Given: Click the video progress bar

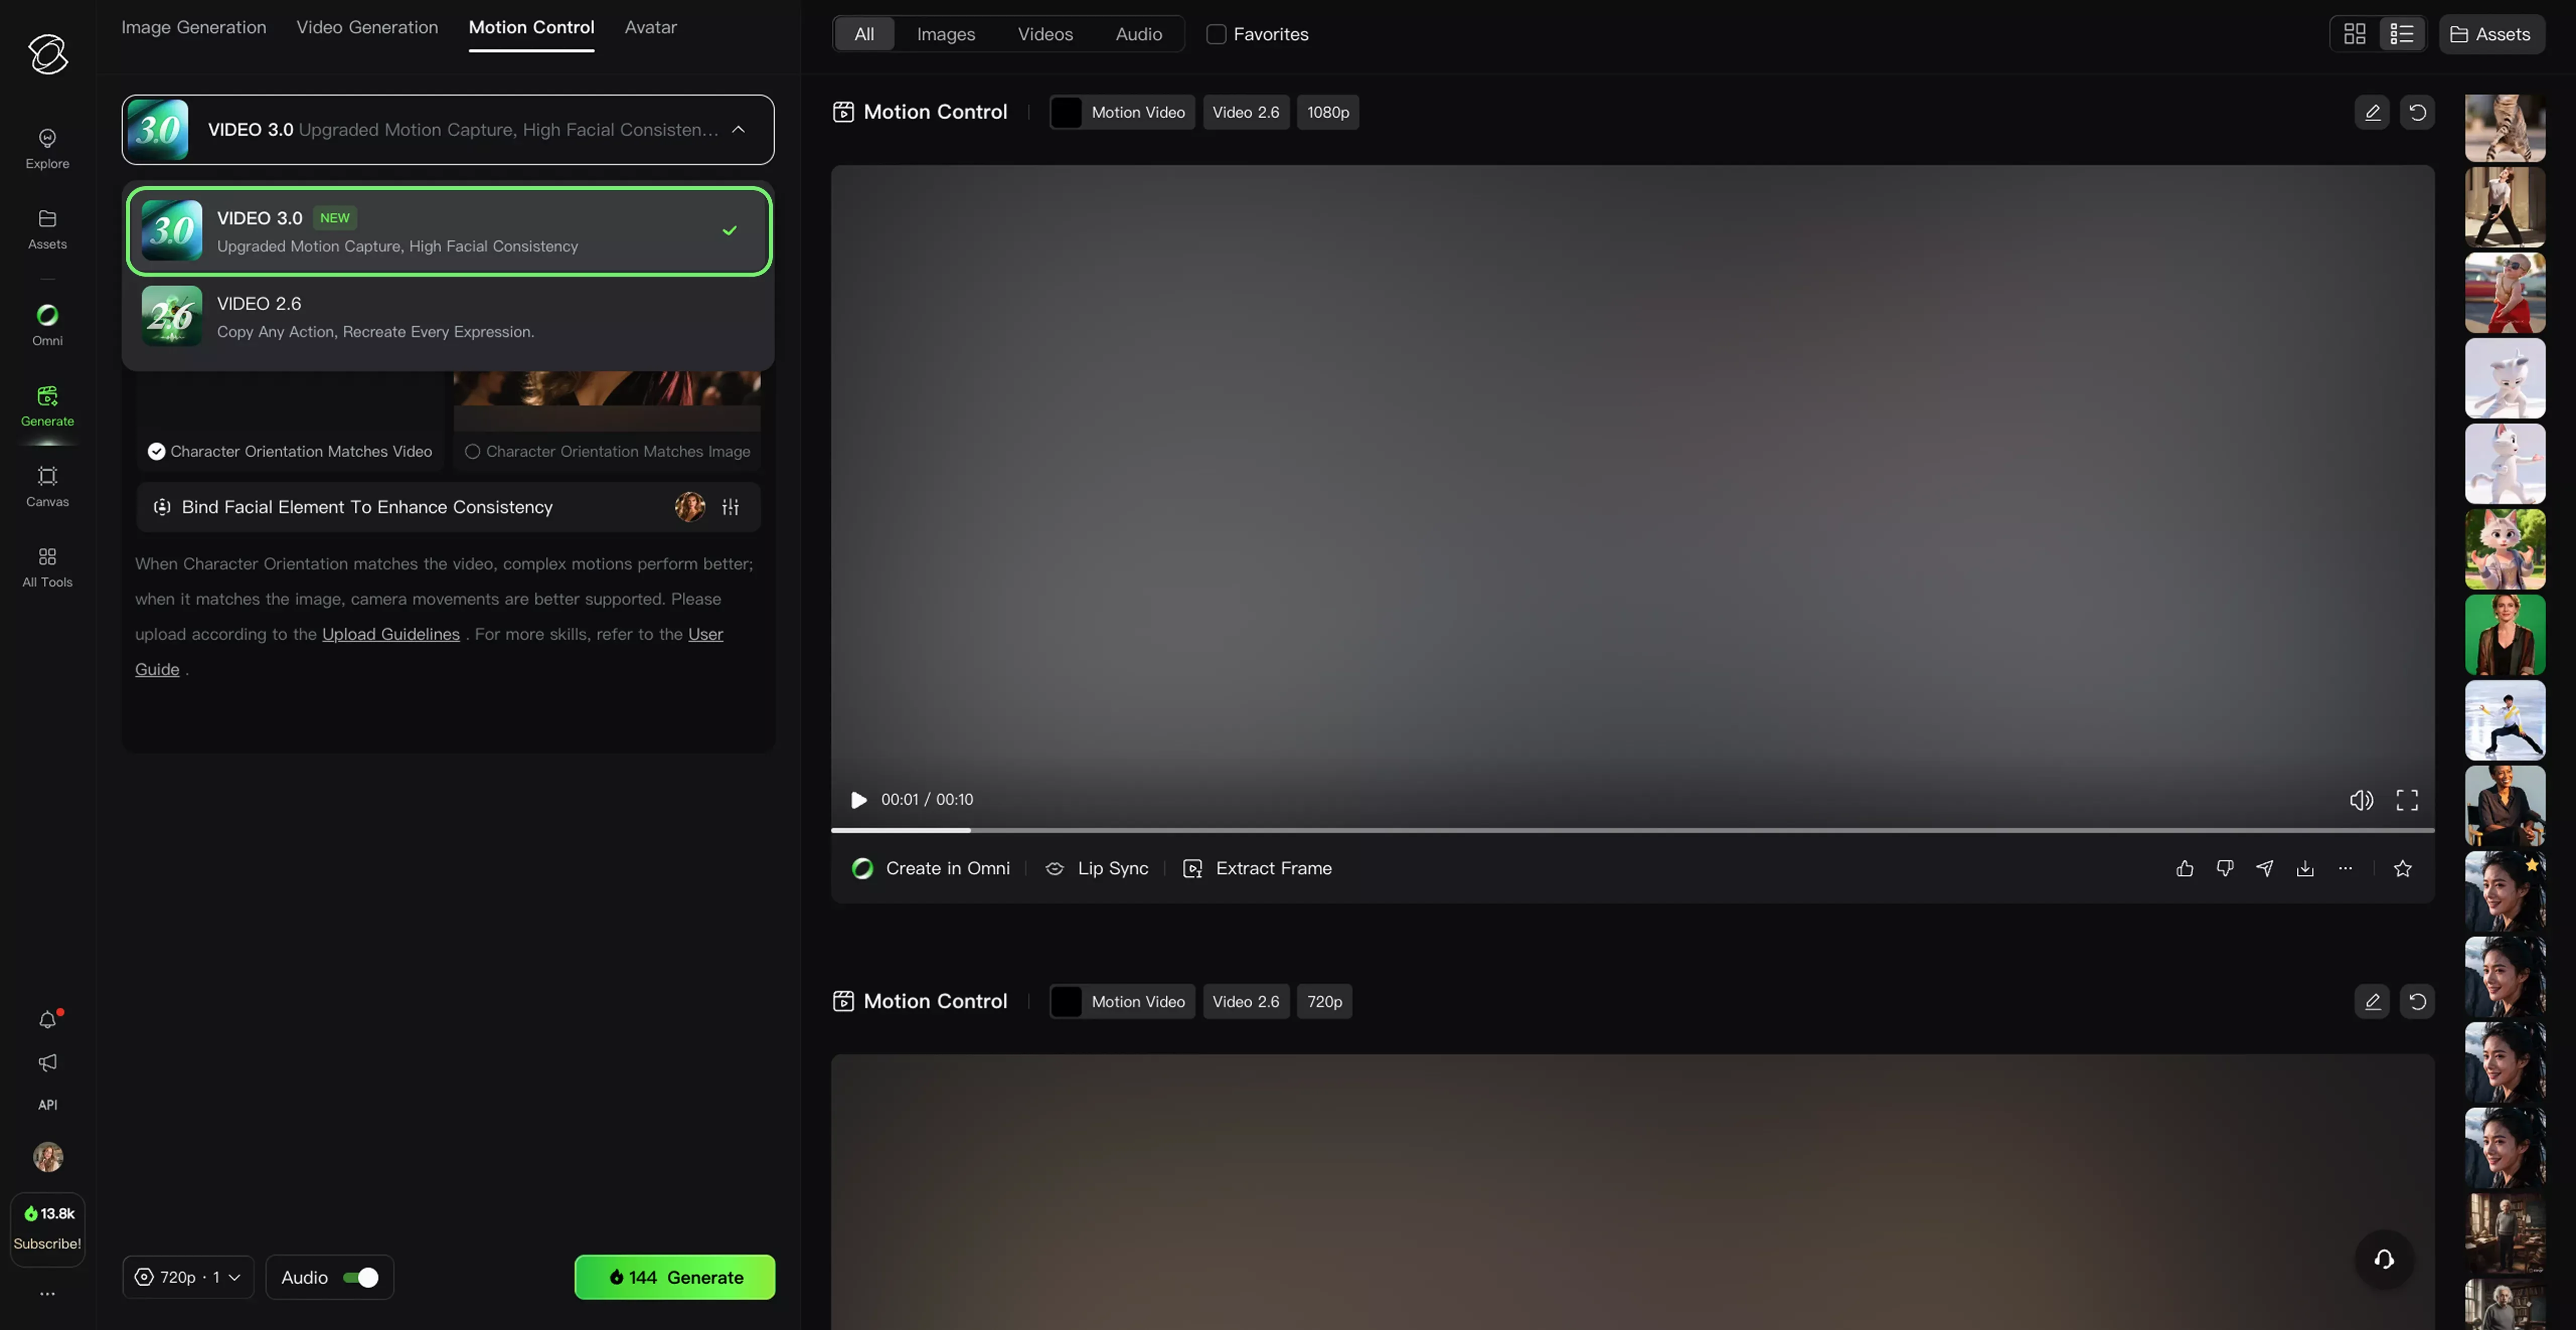Looking at the screenshot, I should pos(1632,830).
